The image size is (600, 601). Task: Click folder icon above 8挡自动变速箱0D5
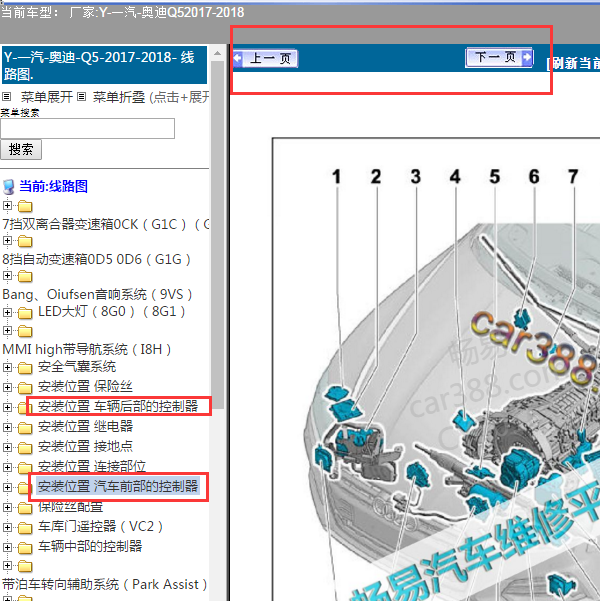25,241
